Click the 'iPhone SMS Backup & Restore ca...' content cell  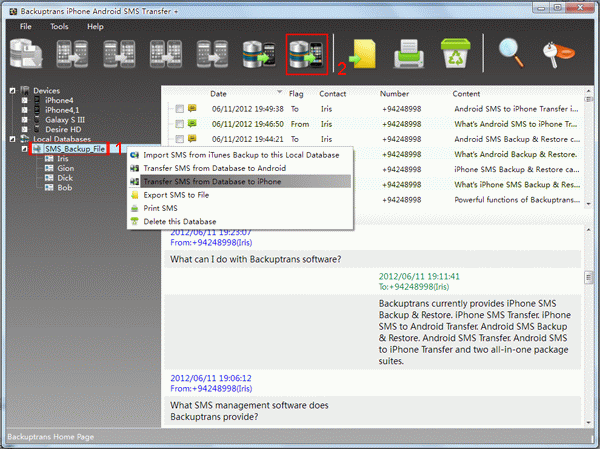[517, 169]
